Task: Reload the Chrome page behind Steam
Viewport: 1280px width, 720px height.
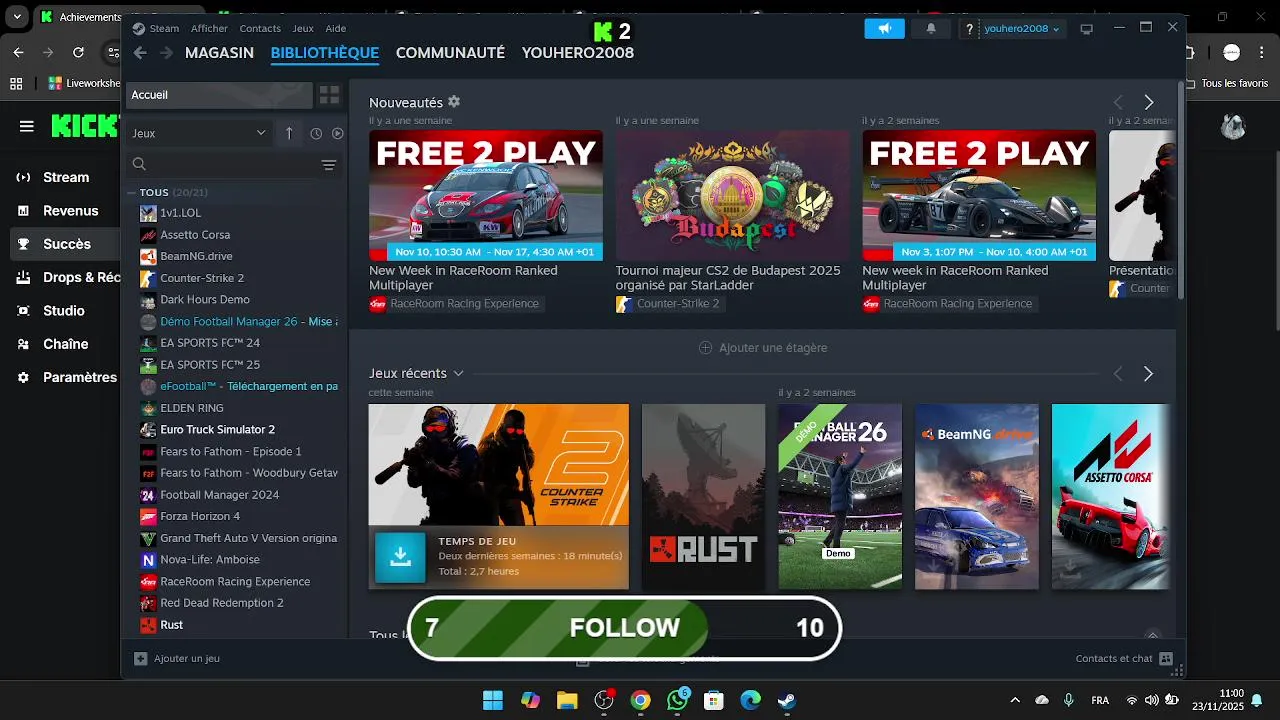Action: pos(78,52)
